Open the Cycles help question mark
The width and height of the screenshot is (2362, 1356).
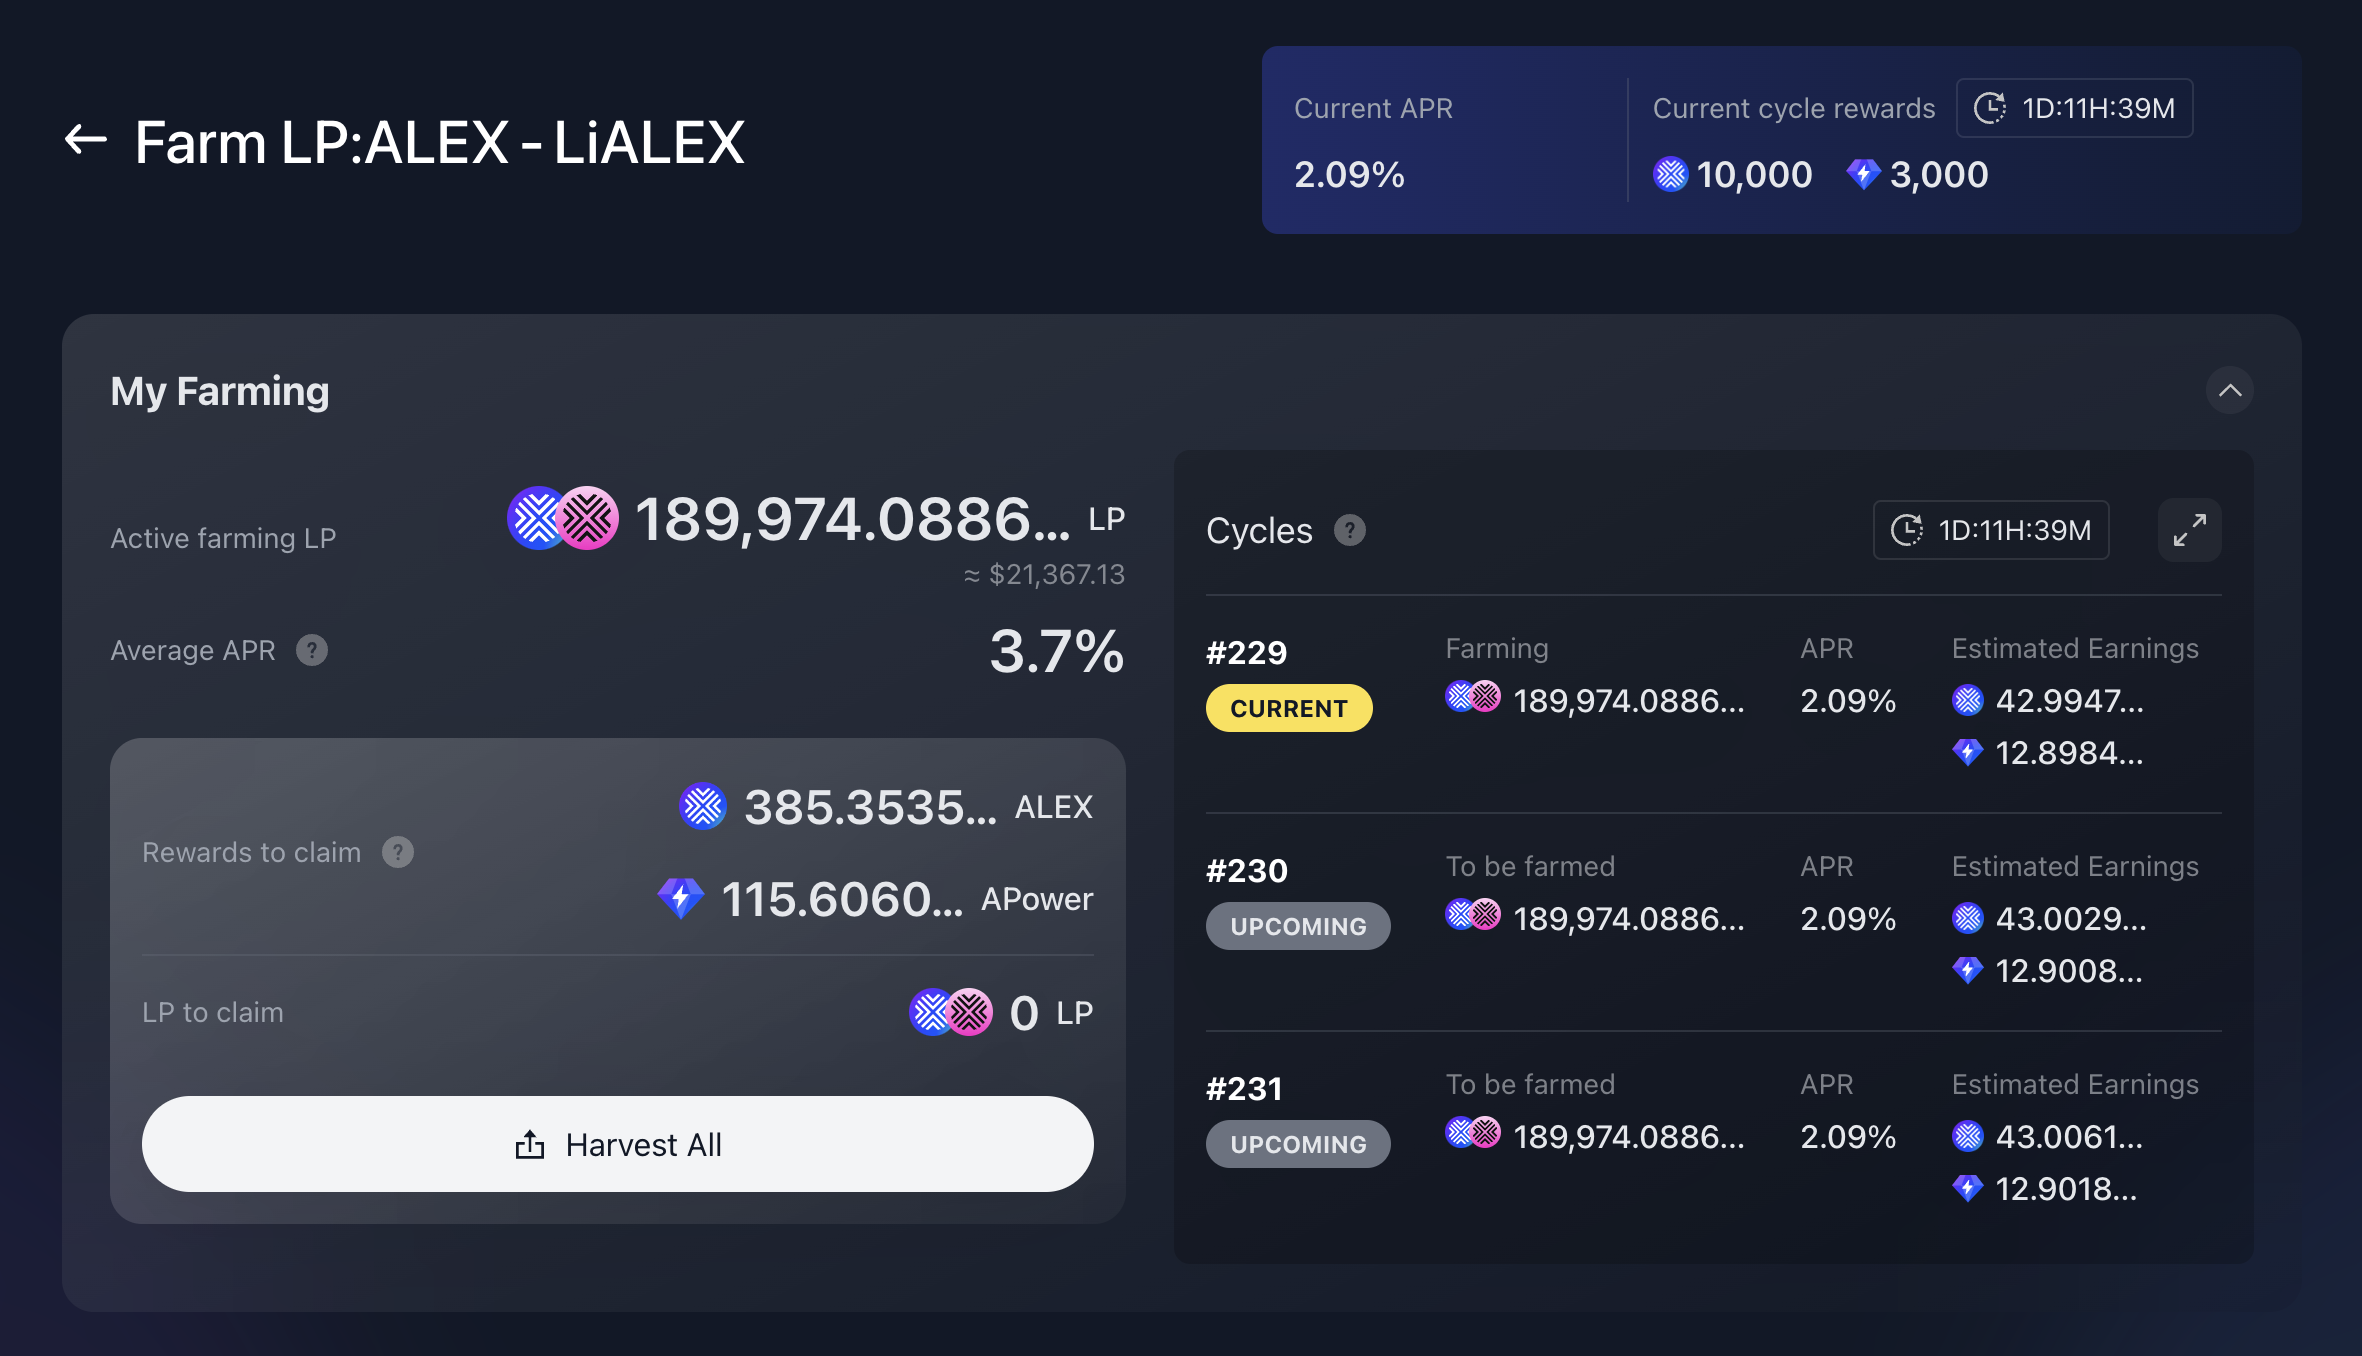click(1349, 530)
